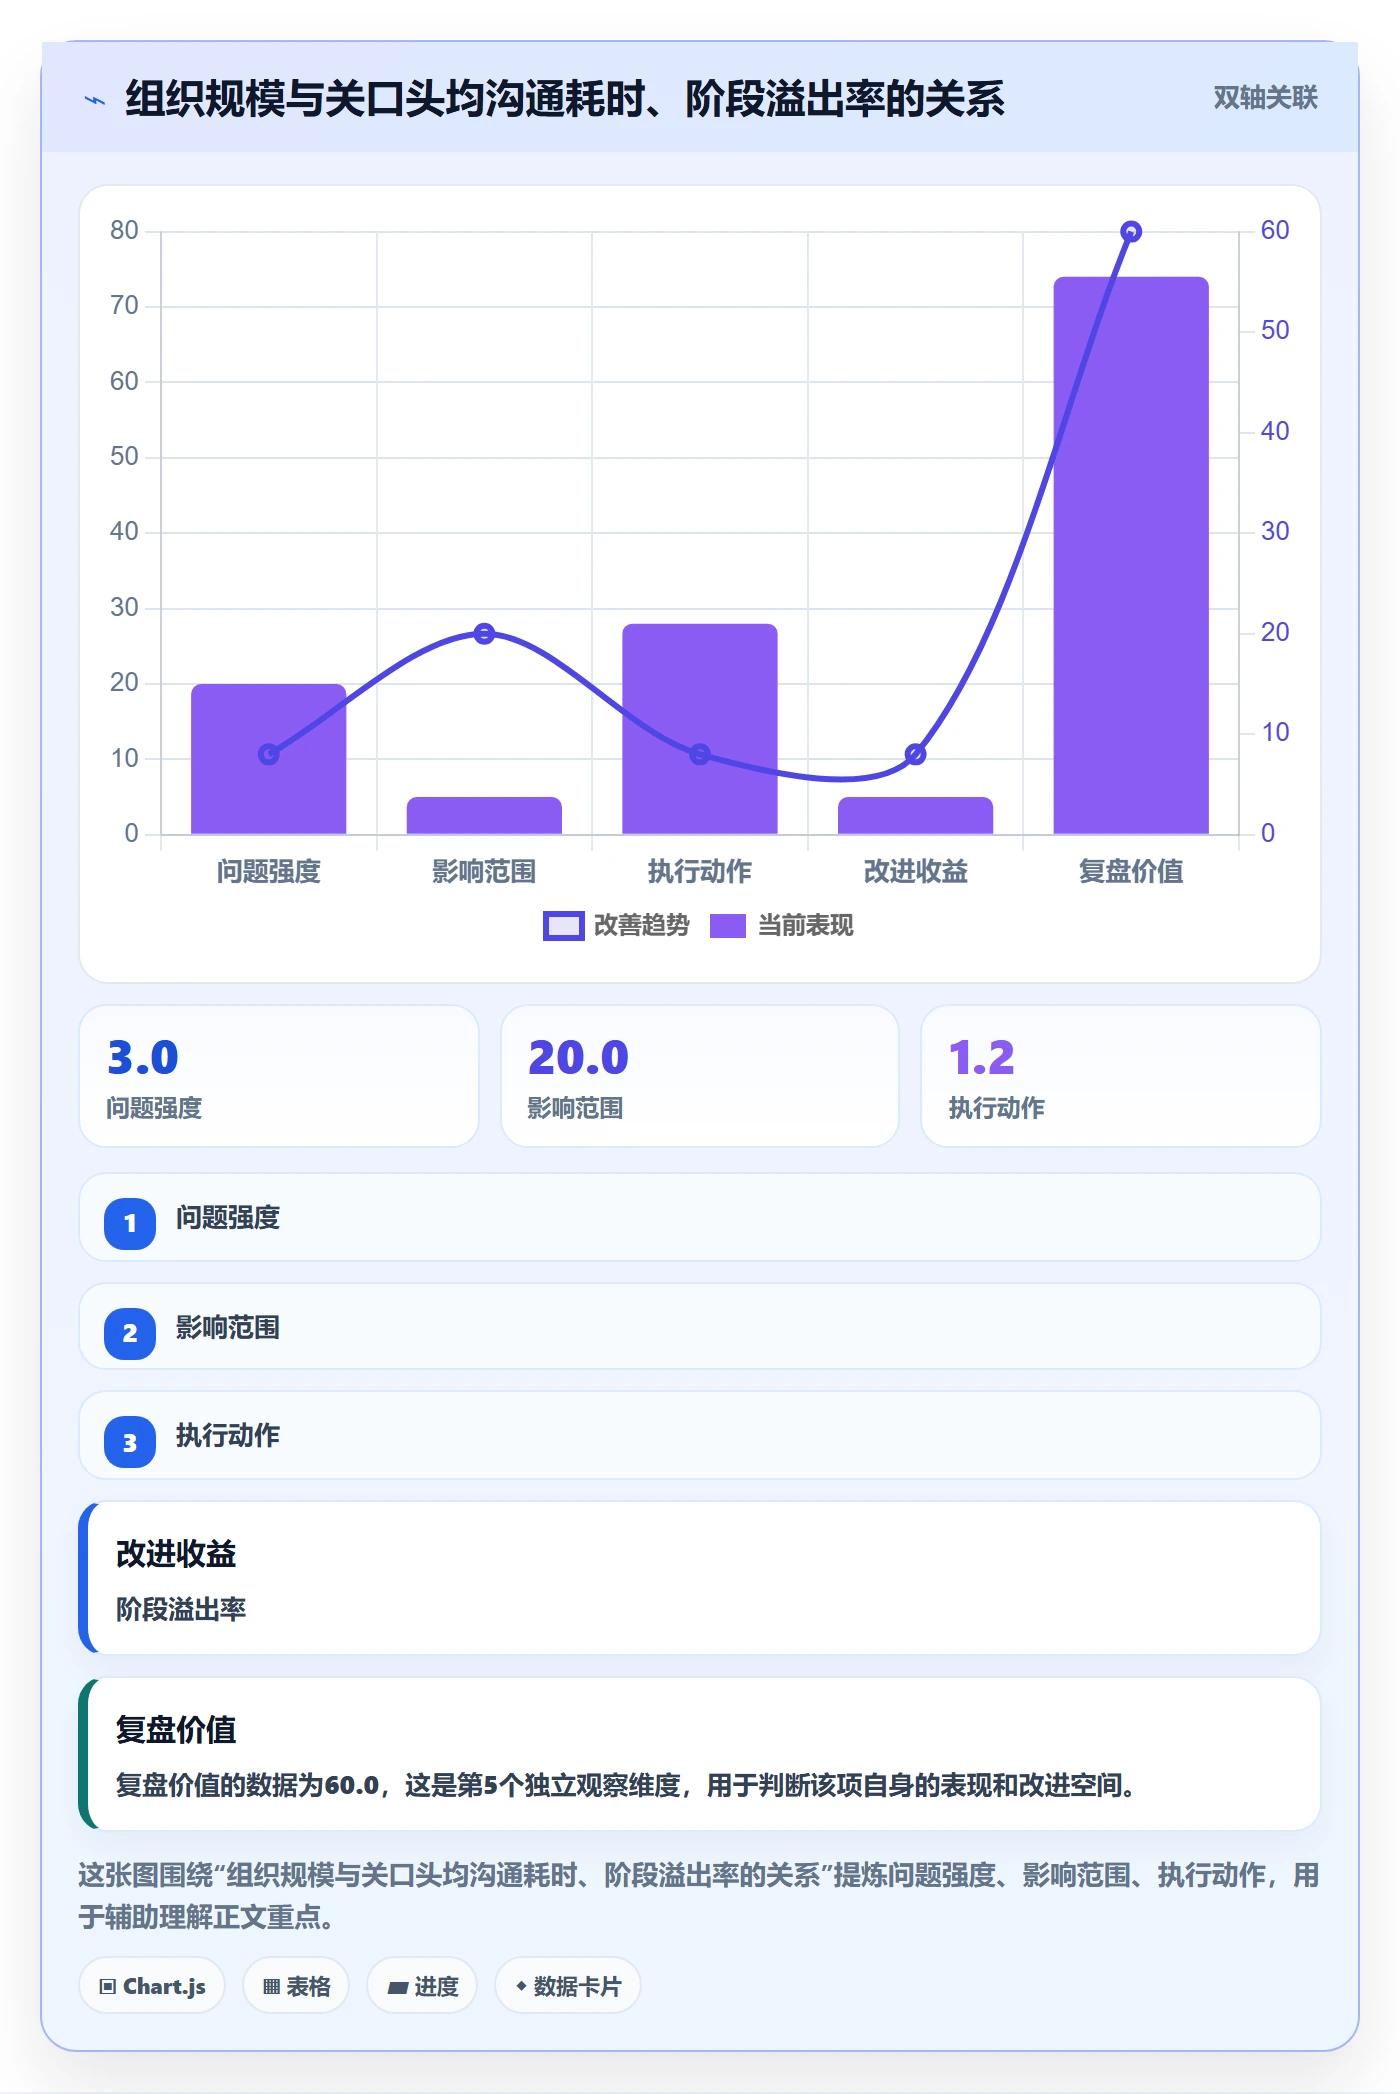Select the 20.0 影响范围 stat card
The image size is (1400, 2094).
tap(700, 1076)
